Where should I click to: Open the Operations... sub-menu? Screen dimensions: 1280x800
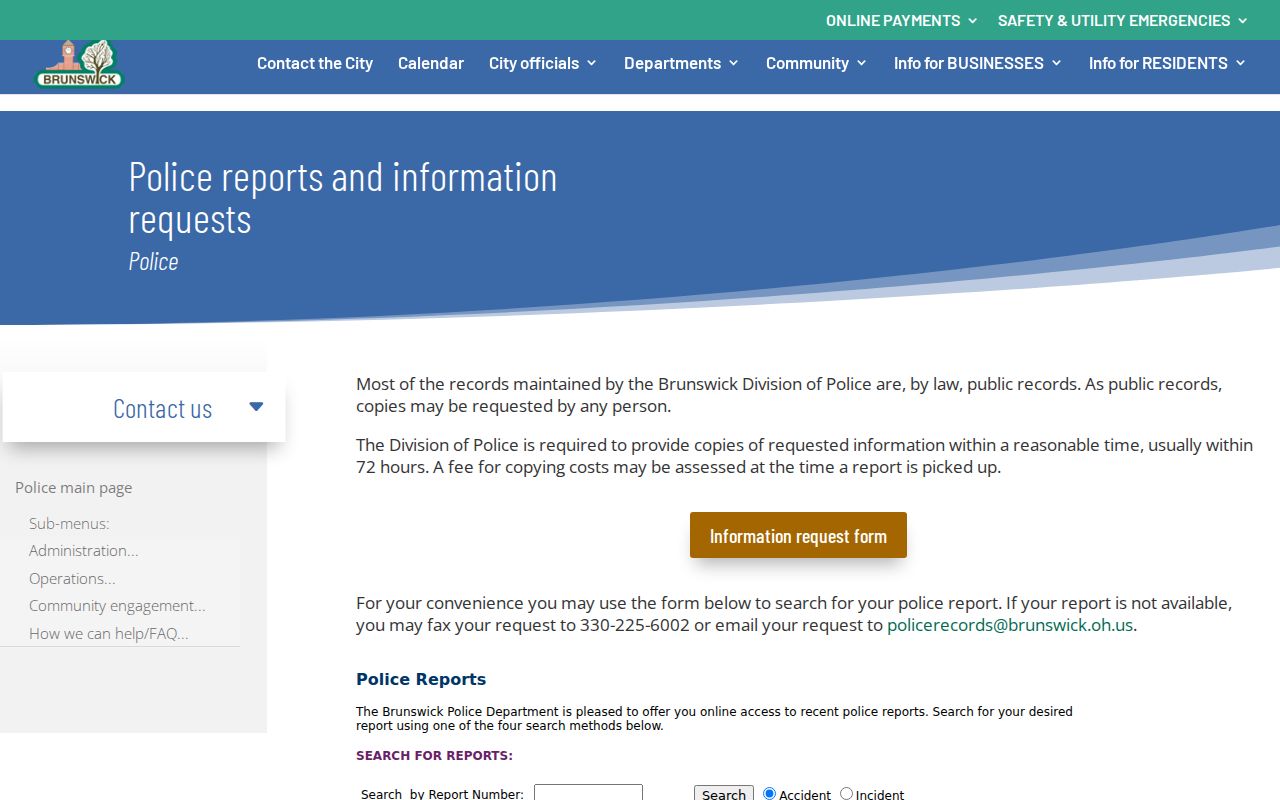tap(72, 579)
